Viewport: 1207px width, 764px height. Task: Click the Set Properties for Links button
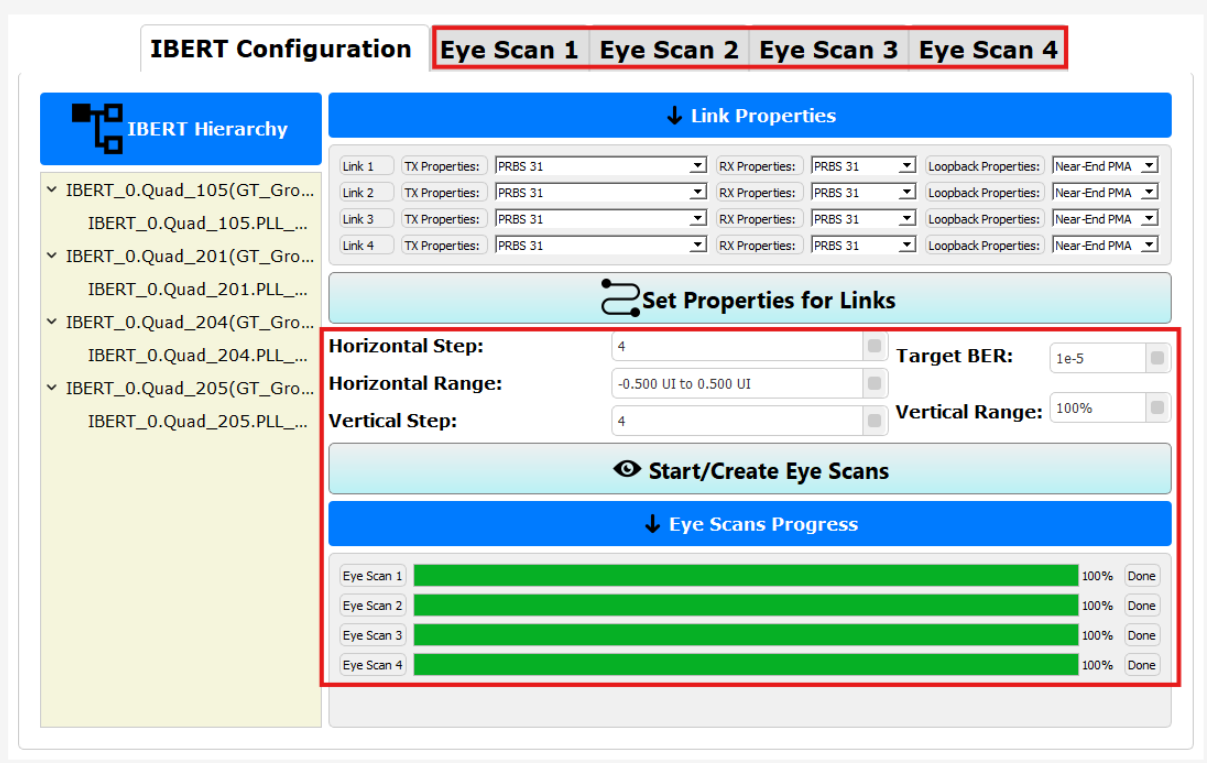pos(750,298)
